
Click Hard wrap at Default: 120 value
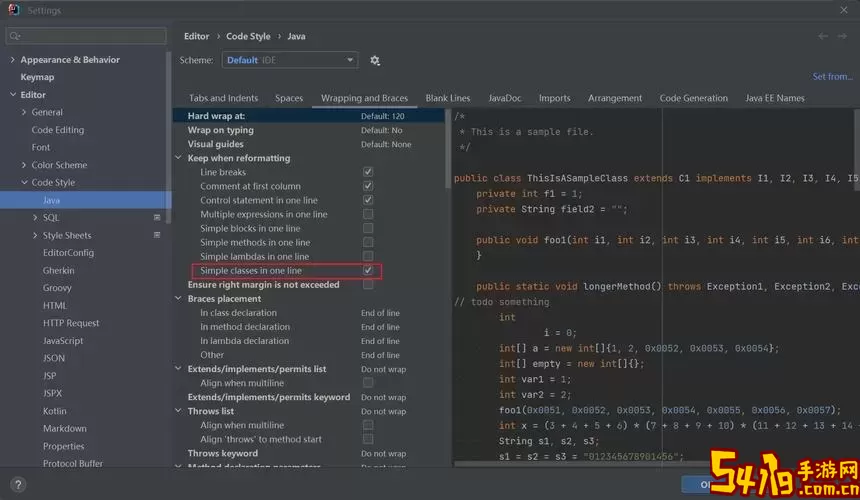point(382,116)
